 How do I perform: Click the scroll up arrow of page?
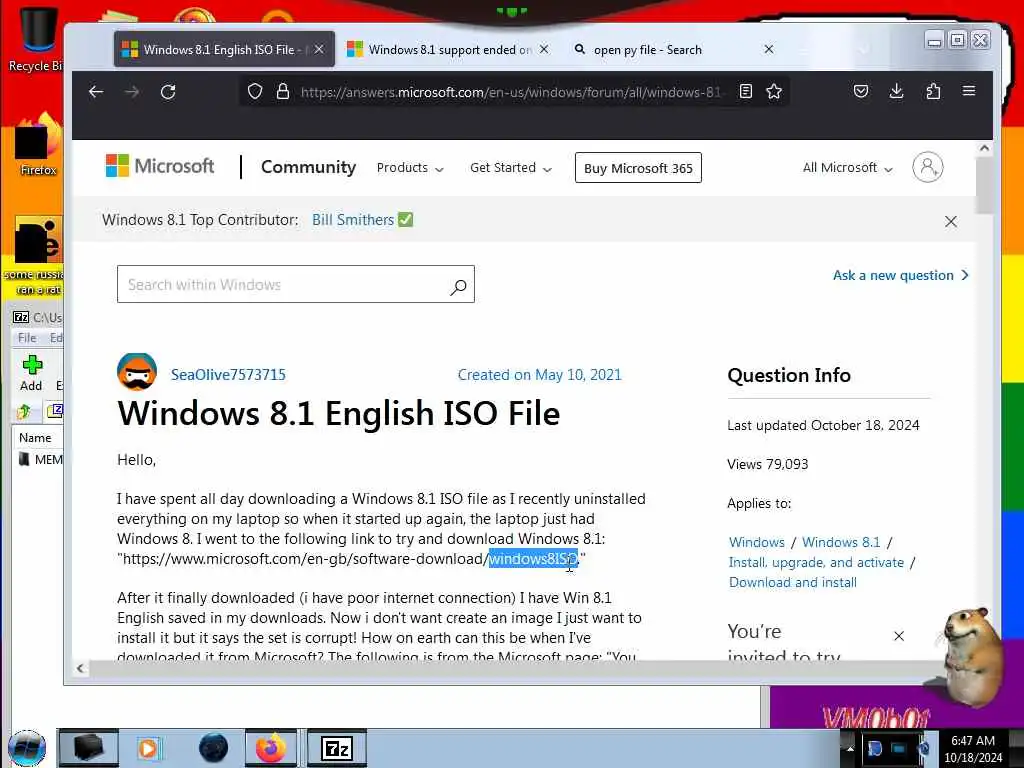pyautogui.click(x=984, y=148)
